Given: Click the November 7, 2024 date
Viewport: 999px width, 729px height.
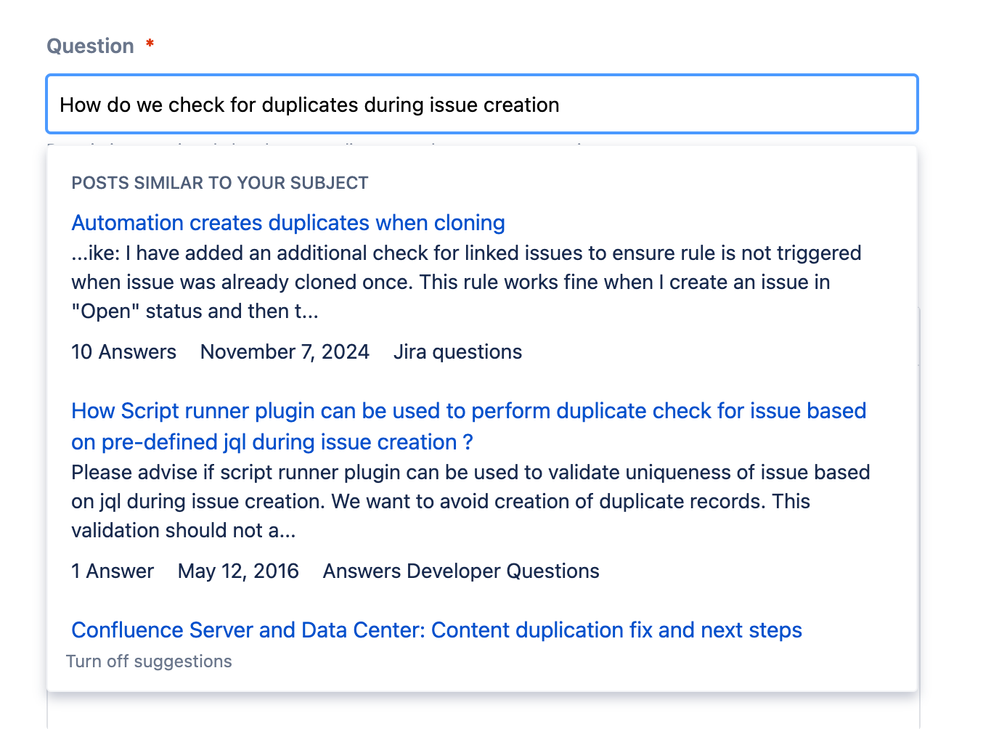Looking at the screenshot, I should click(285, 352).
